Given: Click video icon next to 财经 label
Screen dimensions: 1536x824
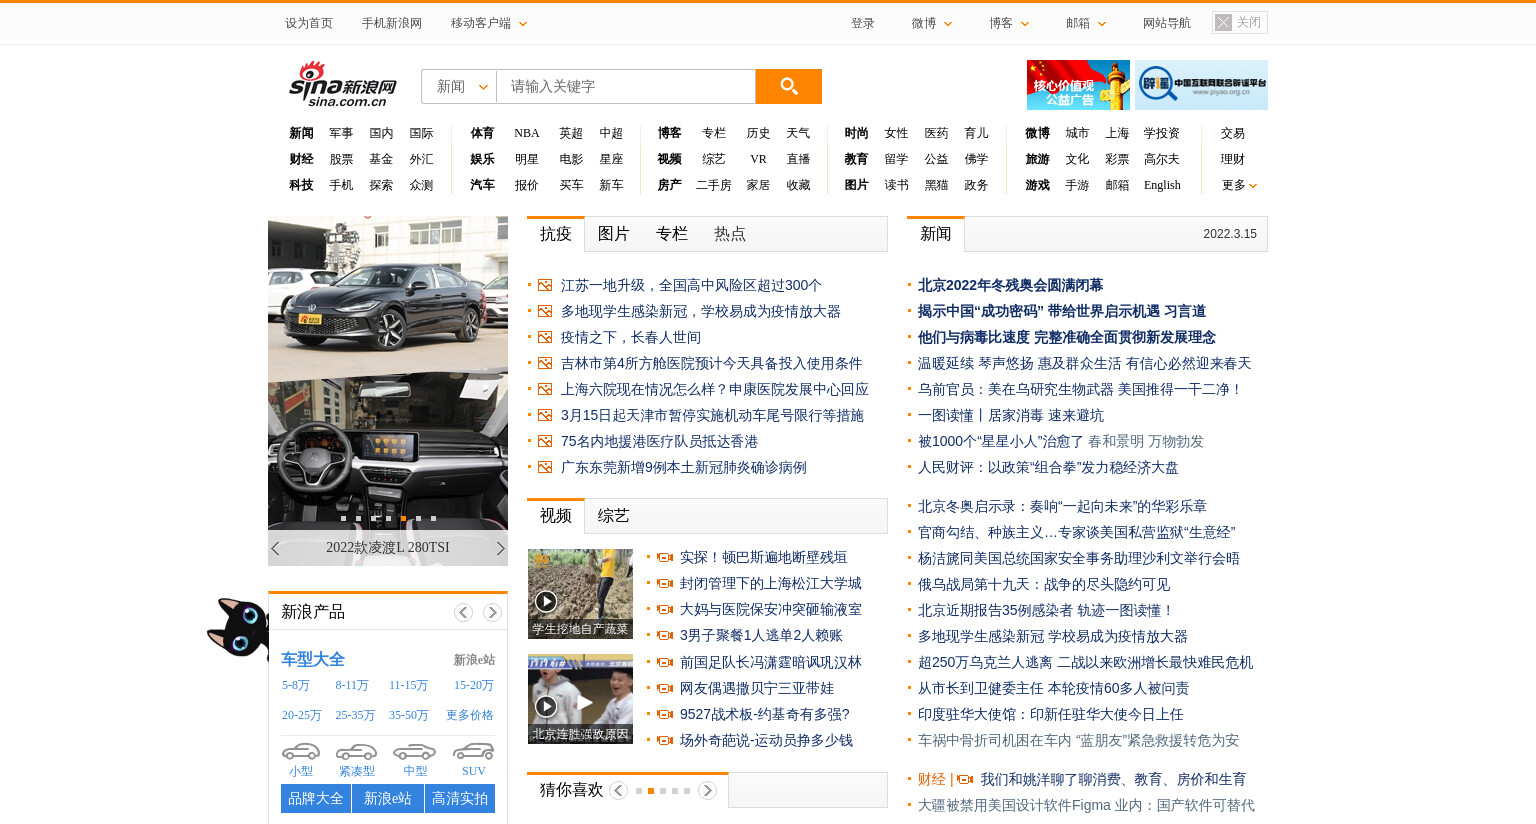Looking at the screenshot, I should click(x=965, y=779).
